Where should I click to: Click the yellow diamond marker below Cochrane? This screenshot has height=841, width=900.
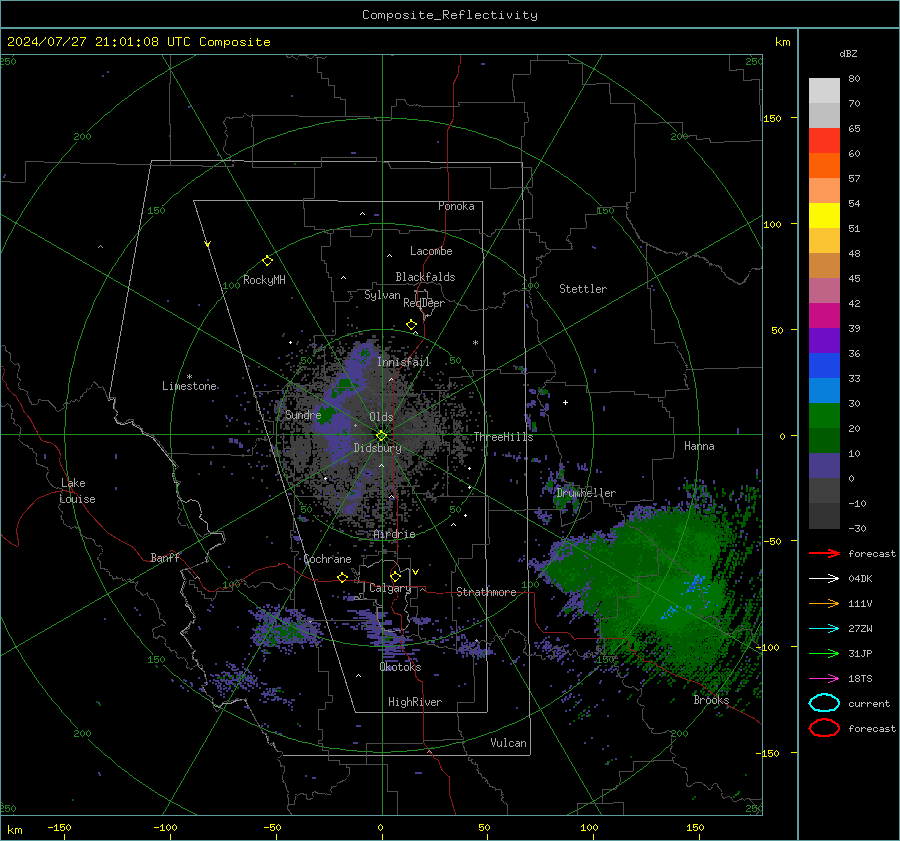pyautogui.click(x=343, y=578)
